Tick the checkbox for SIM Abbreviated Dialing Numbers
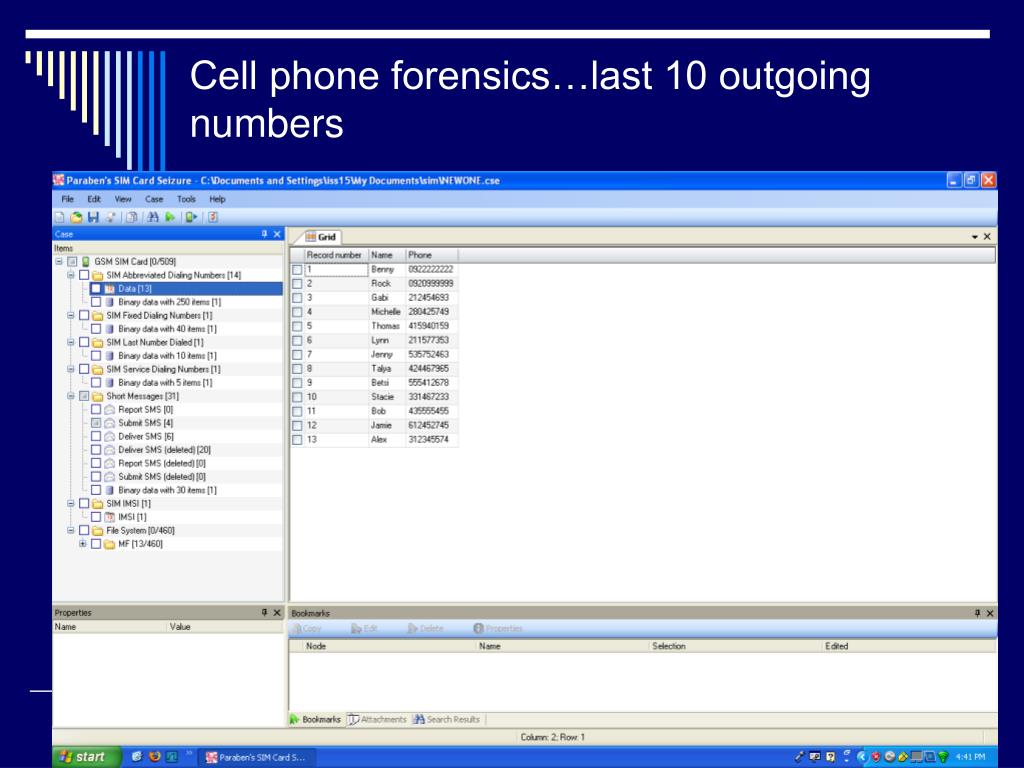The width and height of the screenshot is (1024, 768). pos(84,275)
